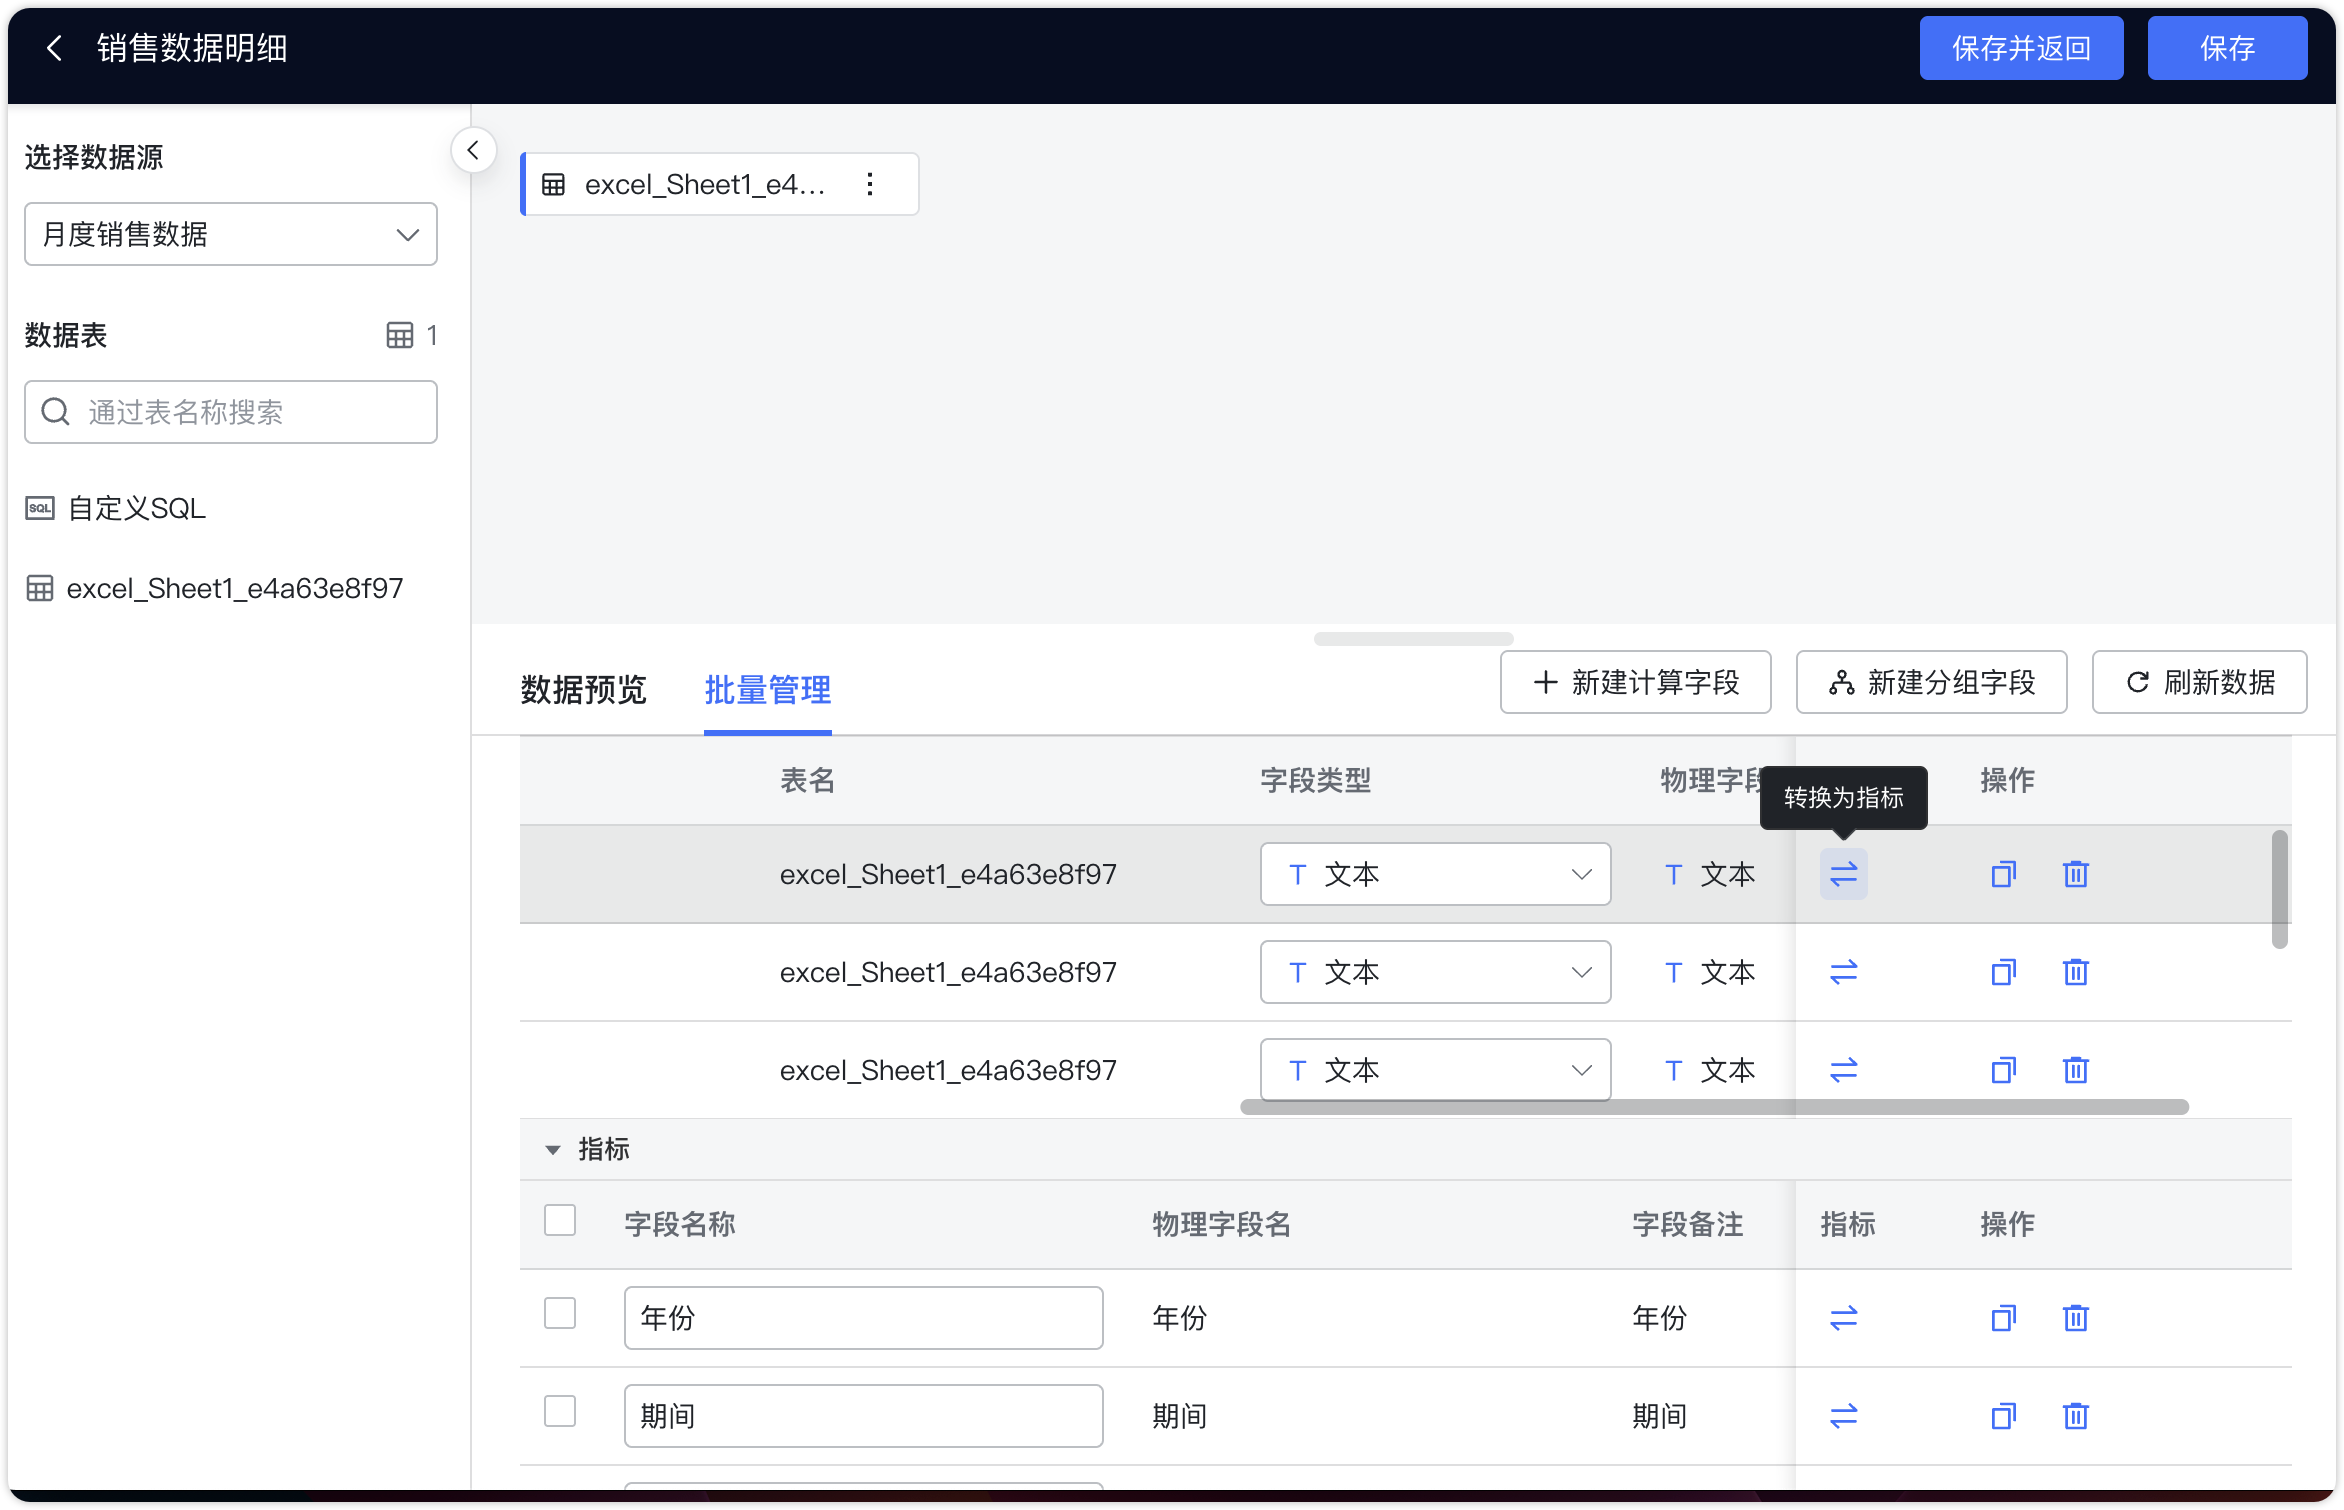Click the swap icon in the 年份 row
Image resolution: width=2344 pixels, height=1510 pixels.
coord(1843,1318)
